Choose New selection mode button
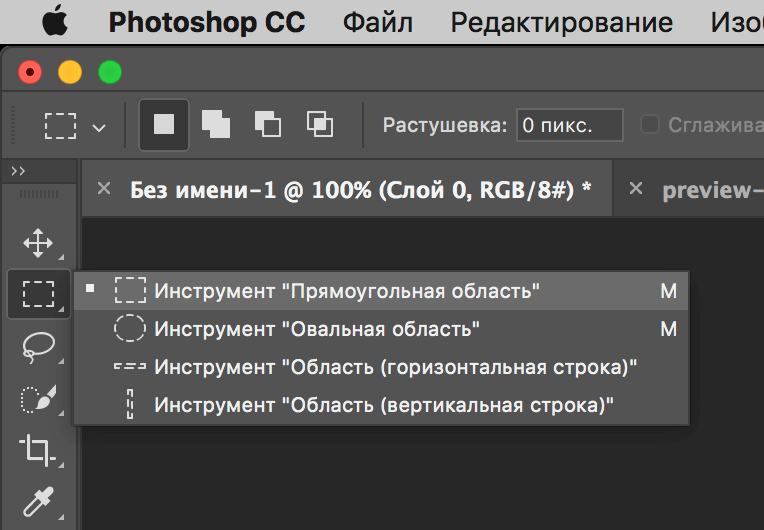Screen dimensions: 764x530 [164, 125]
